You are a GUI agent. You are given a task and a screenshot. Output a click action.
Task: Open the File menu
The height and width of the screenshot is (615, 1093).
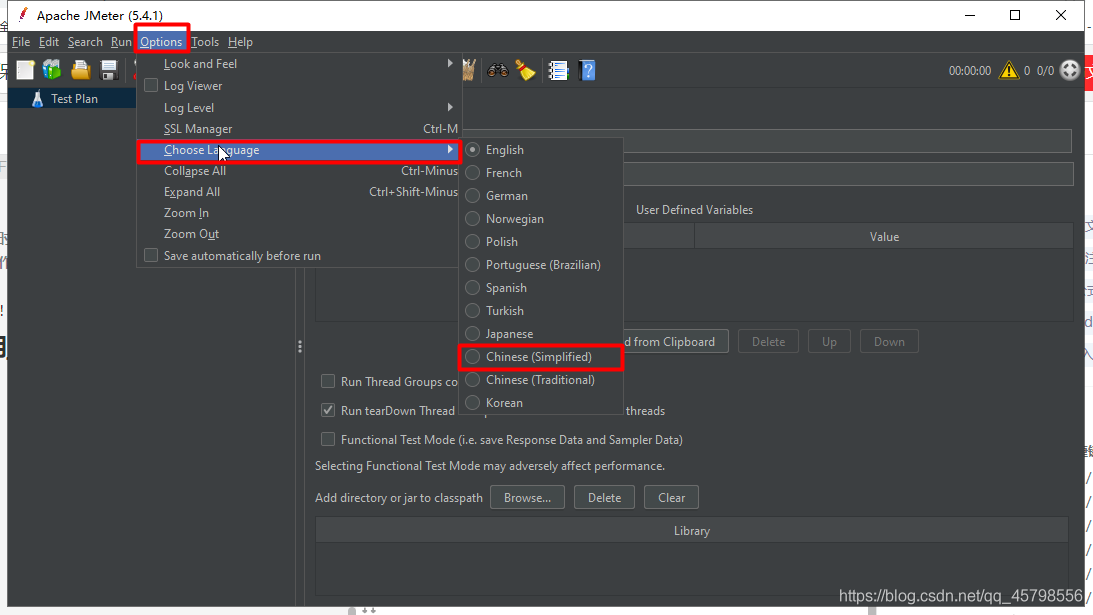[x=21, y=42]
